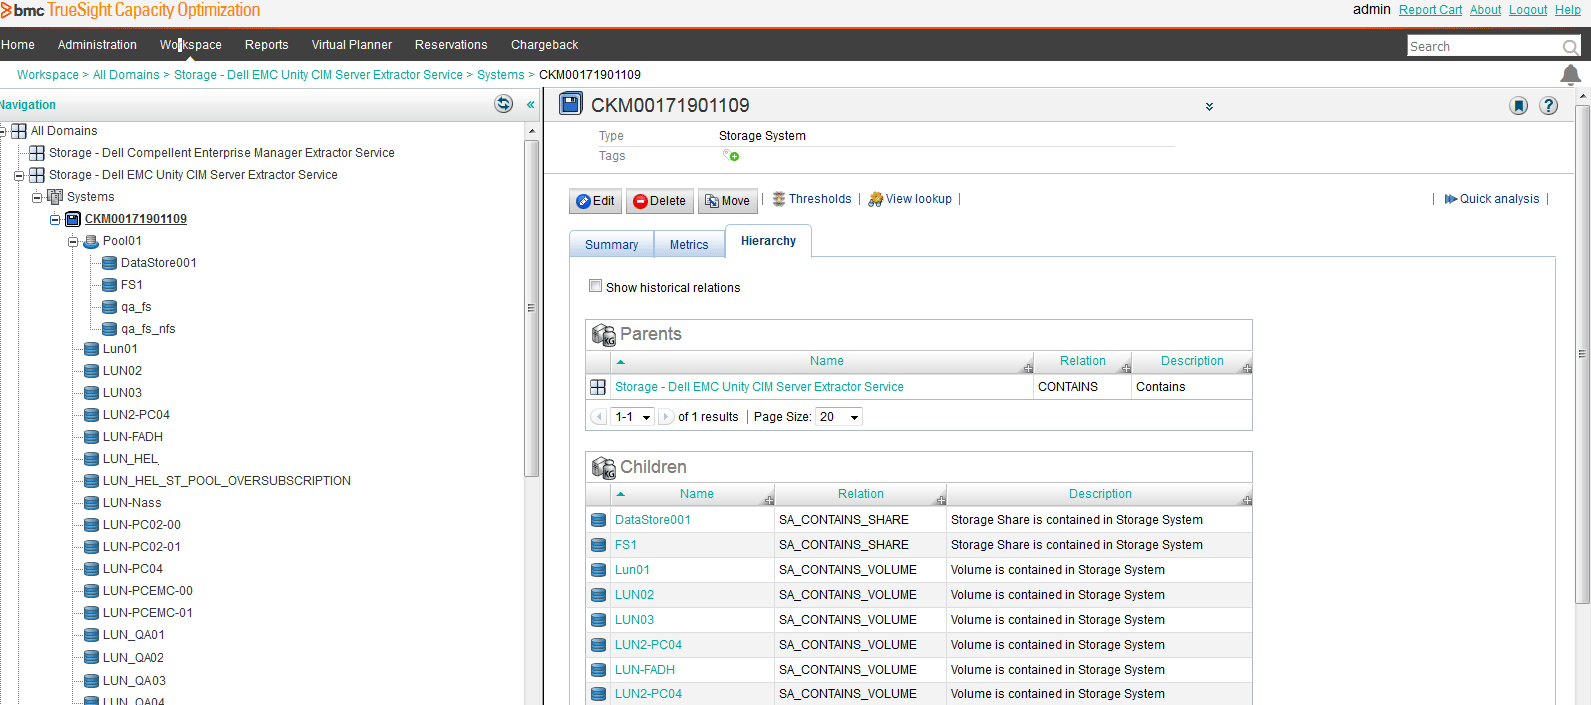The width and height of the screenshot is (1591, 705).
Task: Switch to the Summary tab
Action: tap(611, 245)
